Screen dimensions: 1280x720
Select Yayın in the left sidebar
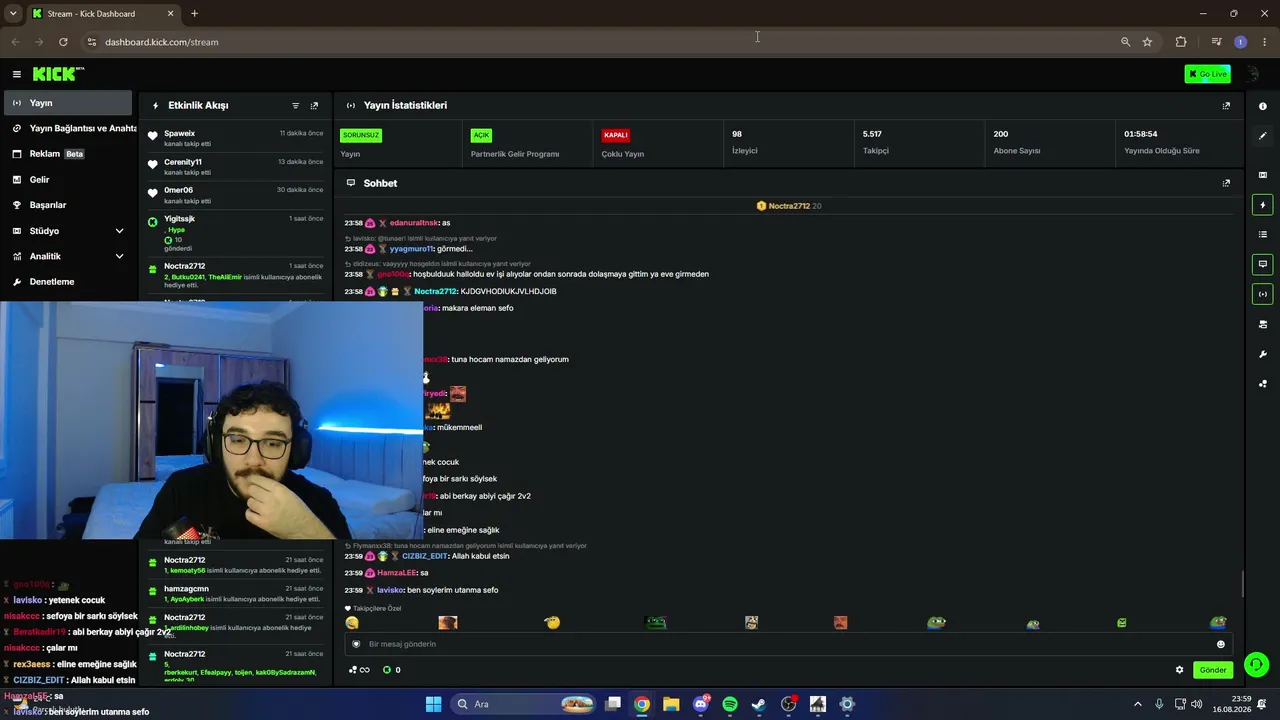[x=68, y=103]
